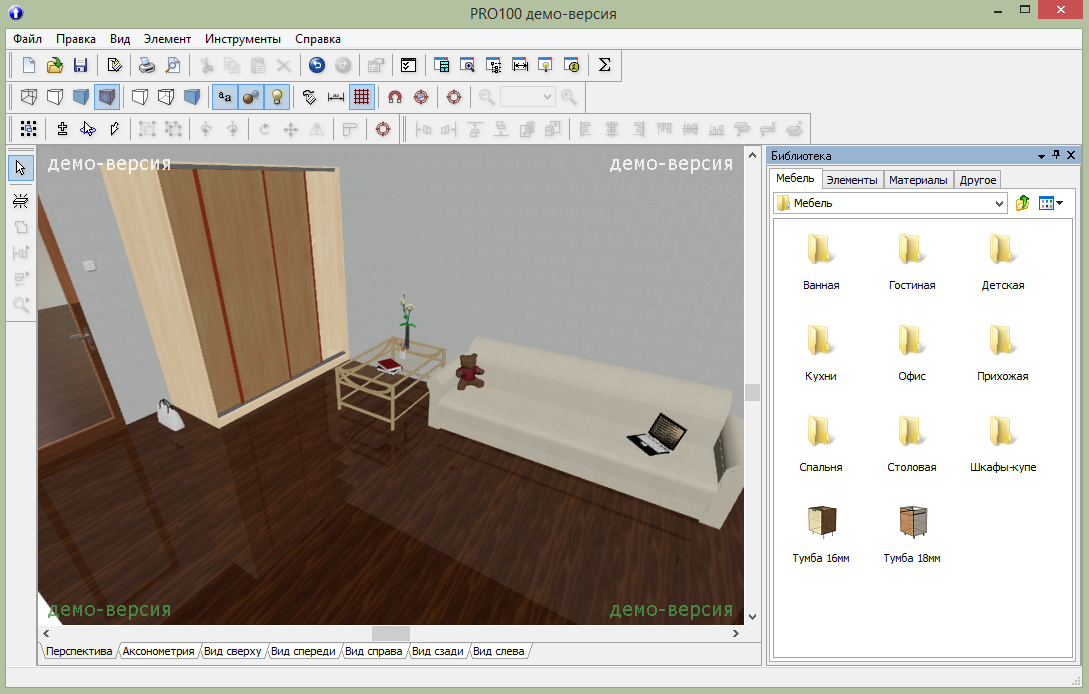This screenshot has height=694, width=1089.
Task: Click the horizontal scrollbar thumb under viewport
Action: 391,633
